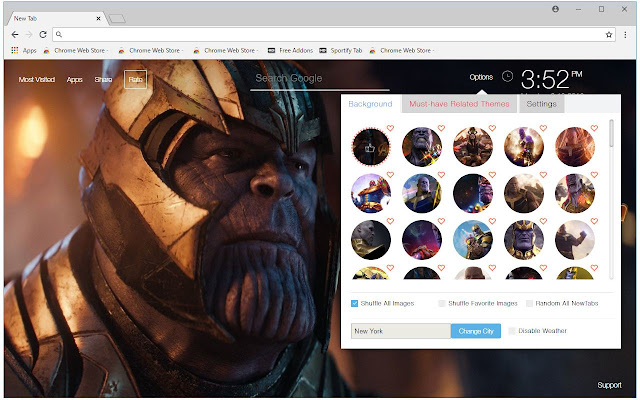Image resolution: width=640 pixels, height=400 pixels.
Task: Enable the Random All NewTabs checkbox
Action: point(529,303)
